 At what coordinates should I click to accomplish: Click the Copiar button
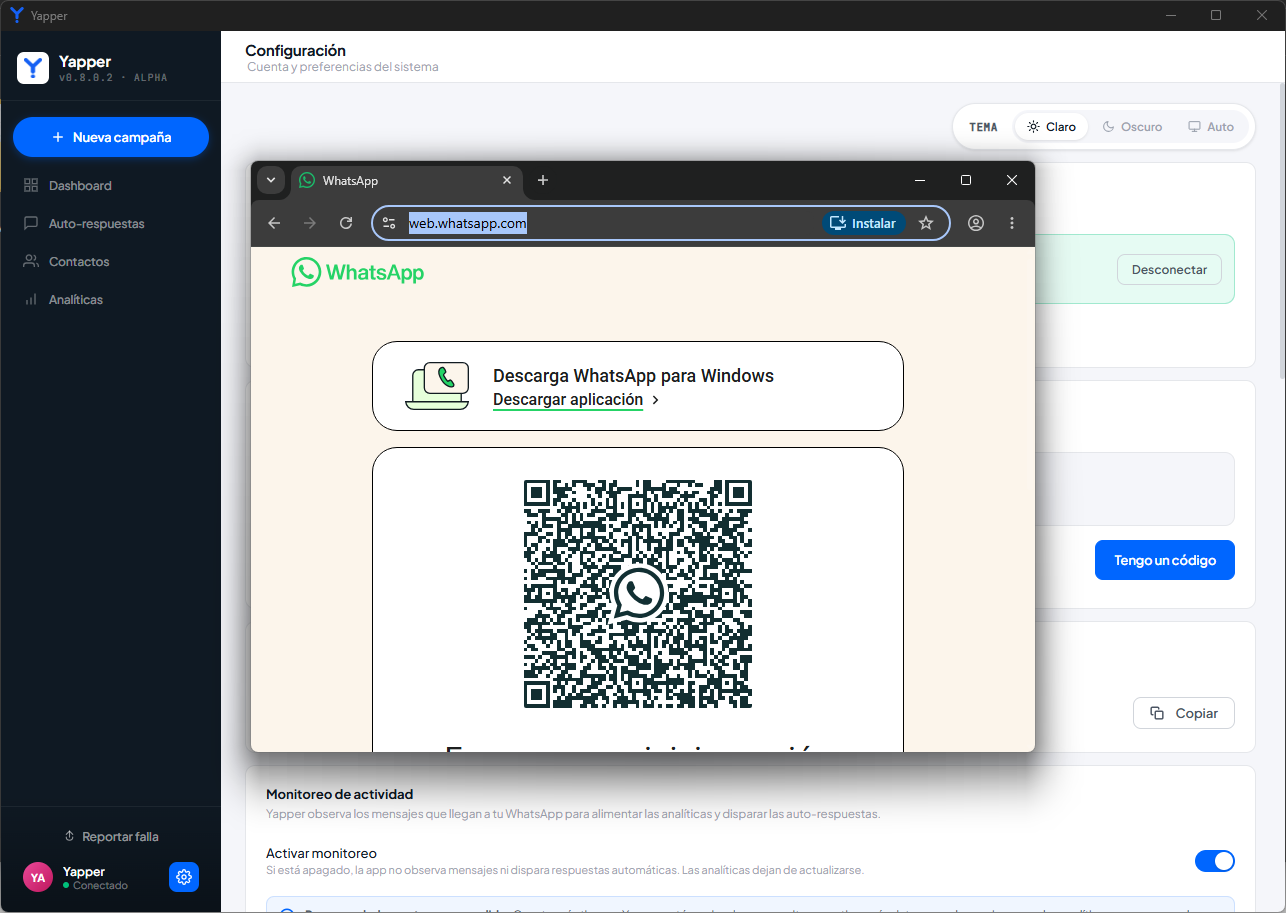1184,713
